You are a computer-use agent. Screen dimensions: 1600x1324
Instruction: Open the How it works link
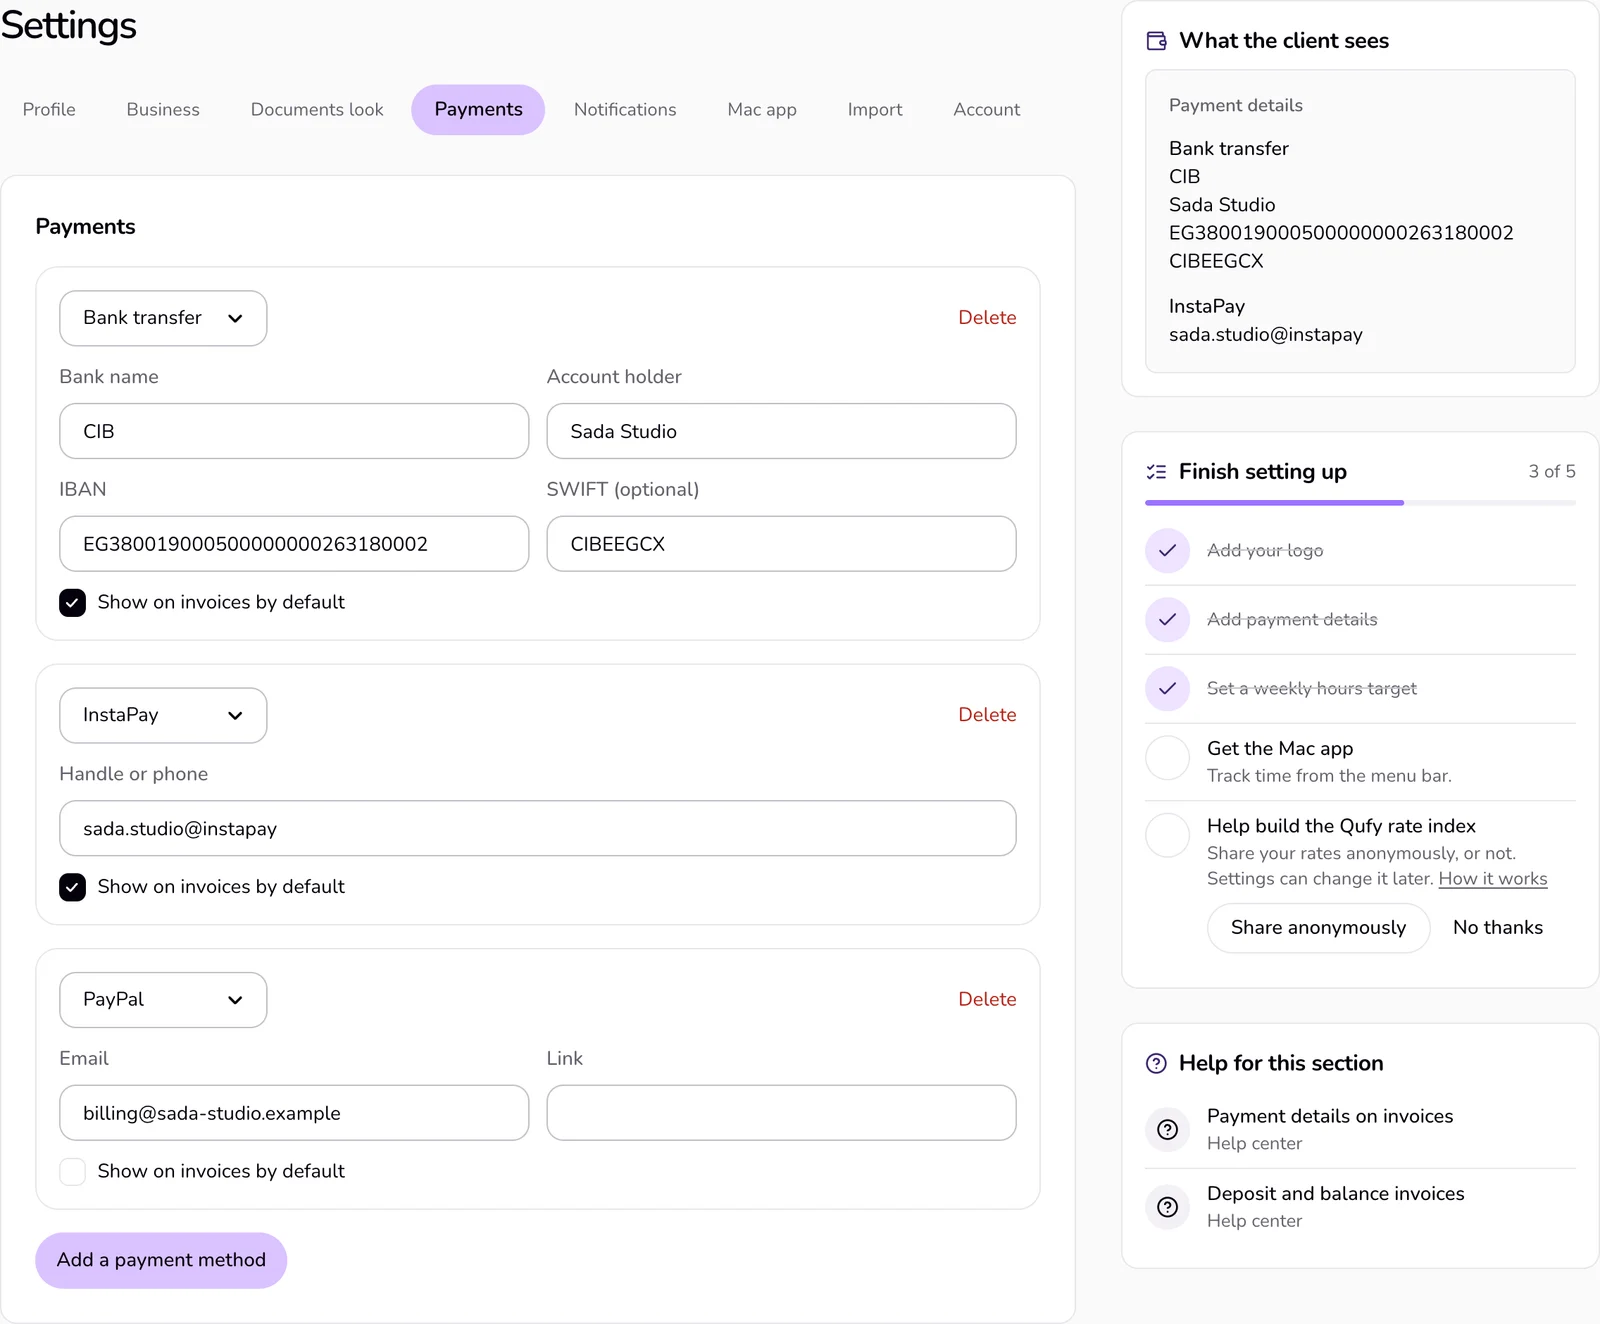(x=1493, y=879)
